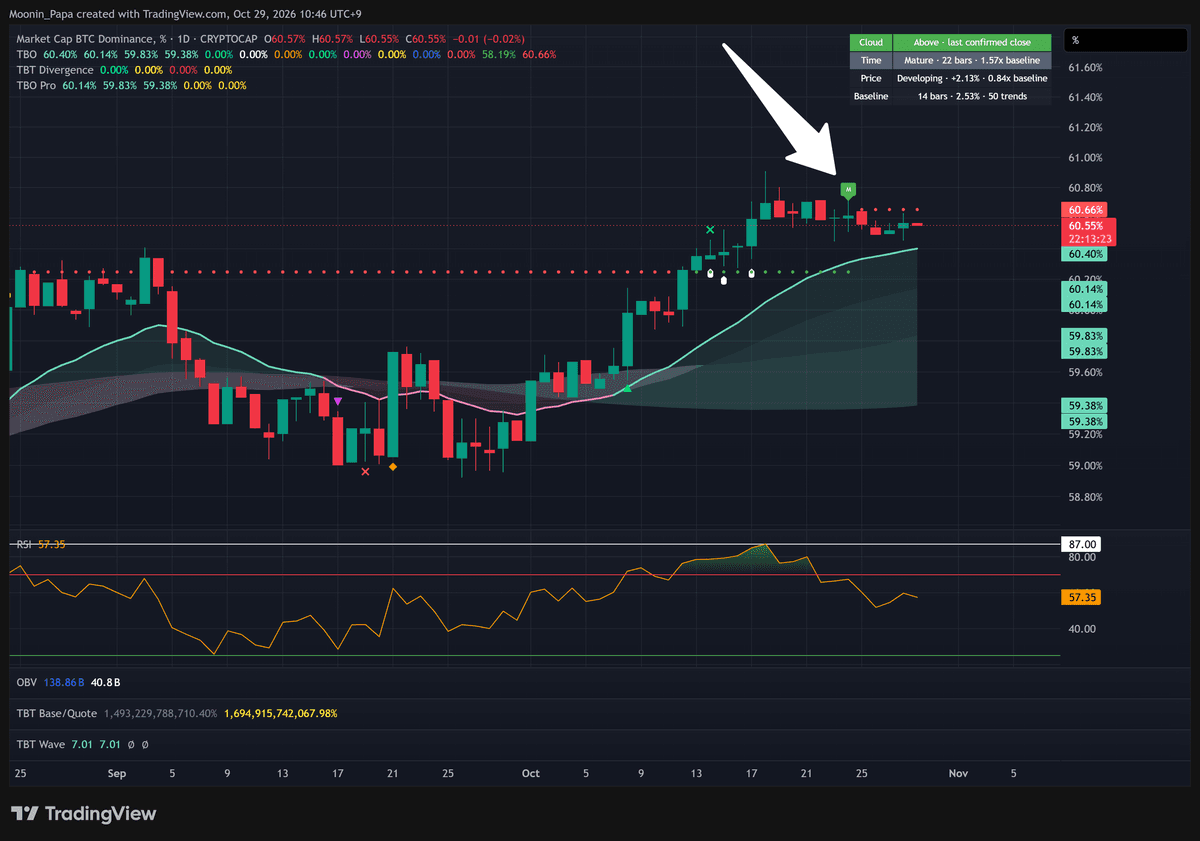The image size is (1200, 841).
Task: Click the Market Cap BTC Dominance title
Action: click(85, 38)
